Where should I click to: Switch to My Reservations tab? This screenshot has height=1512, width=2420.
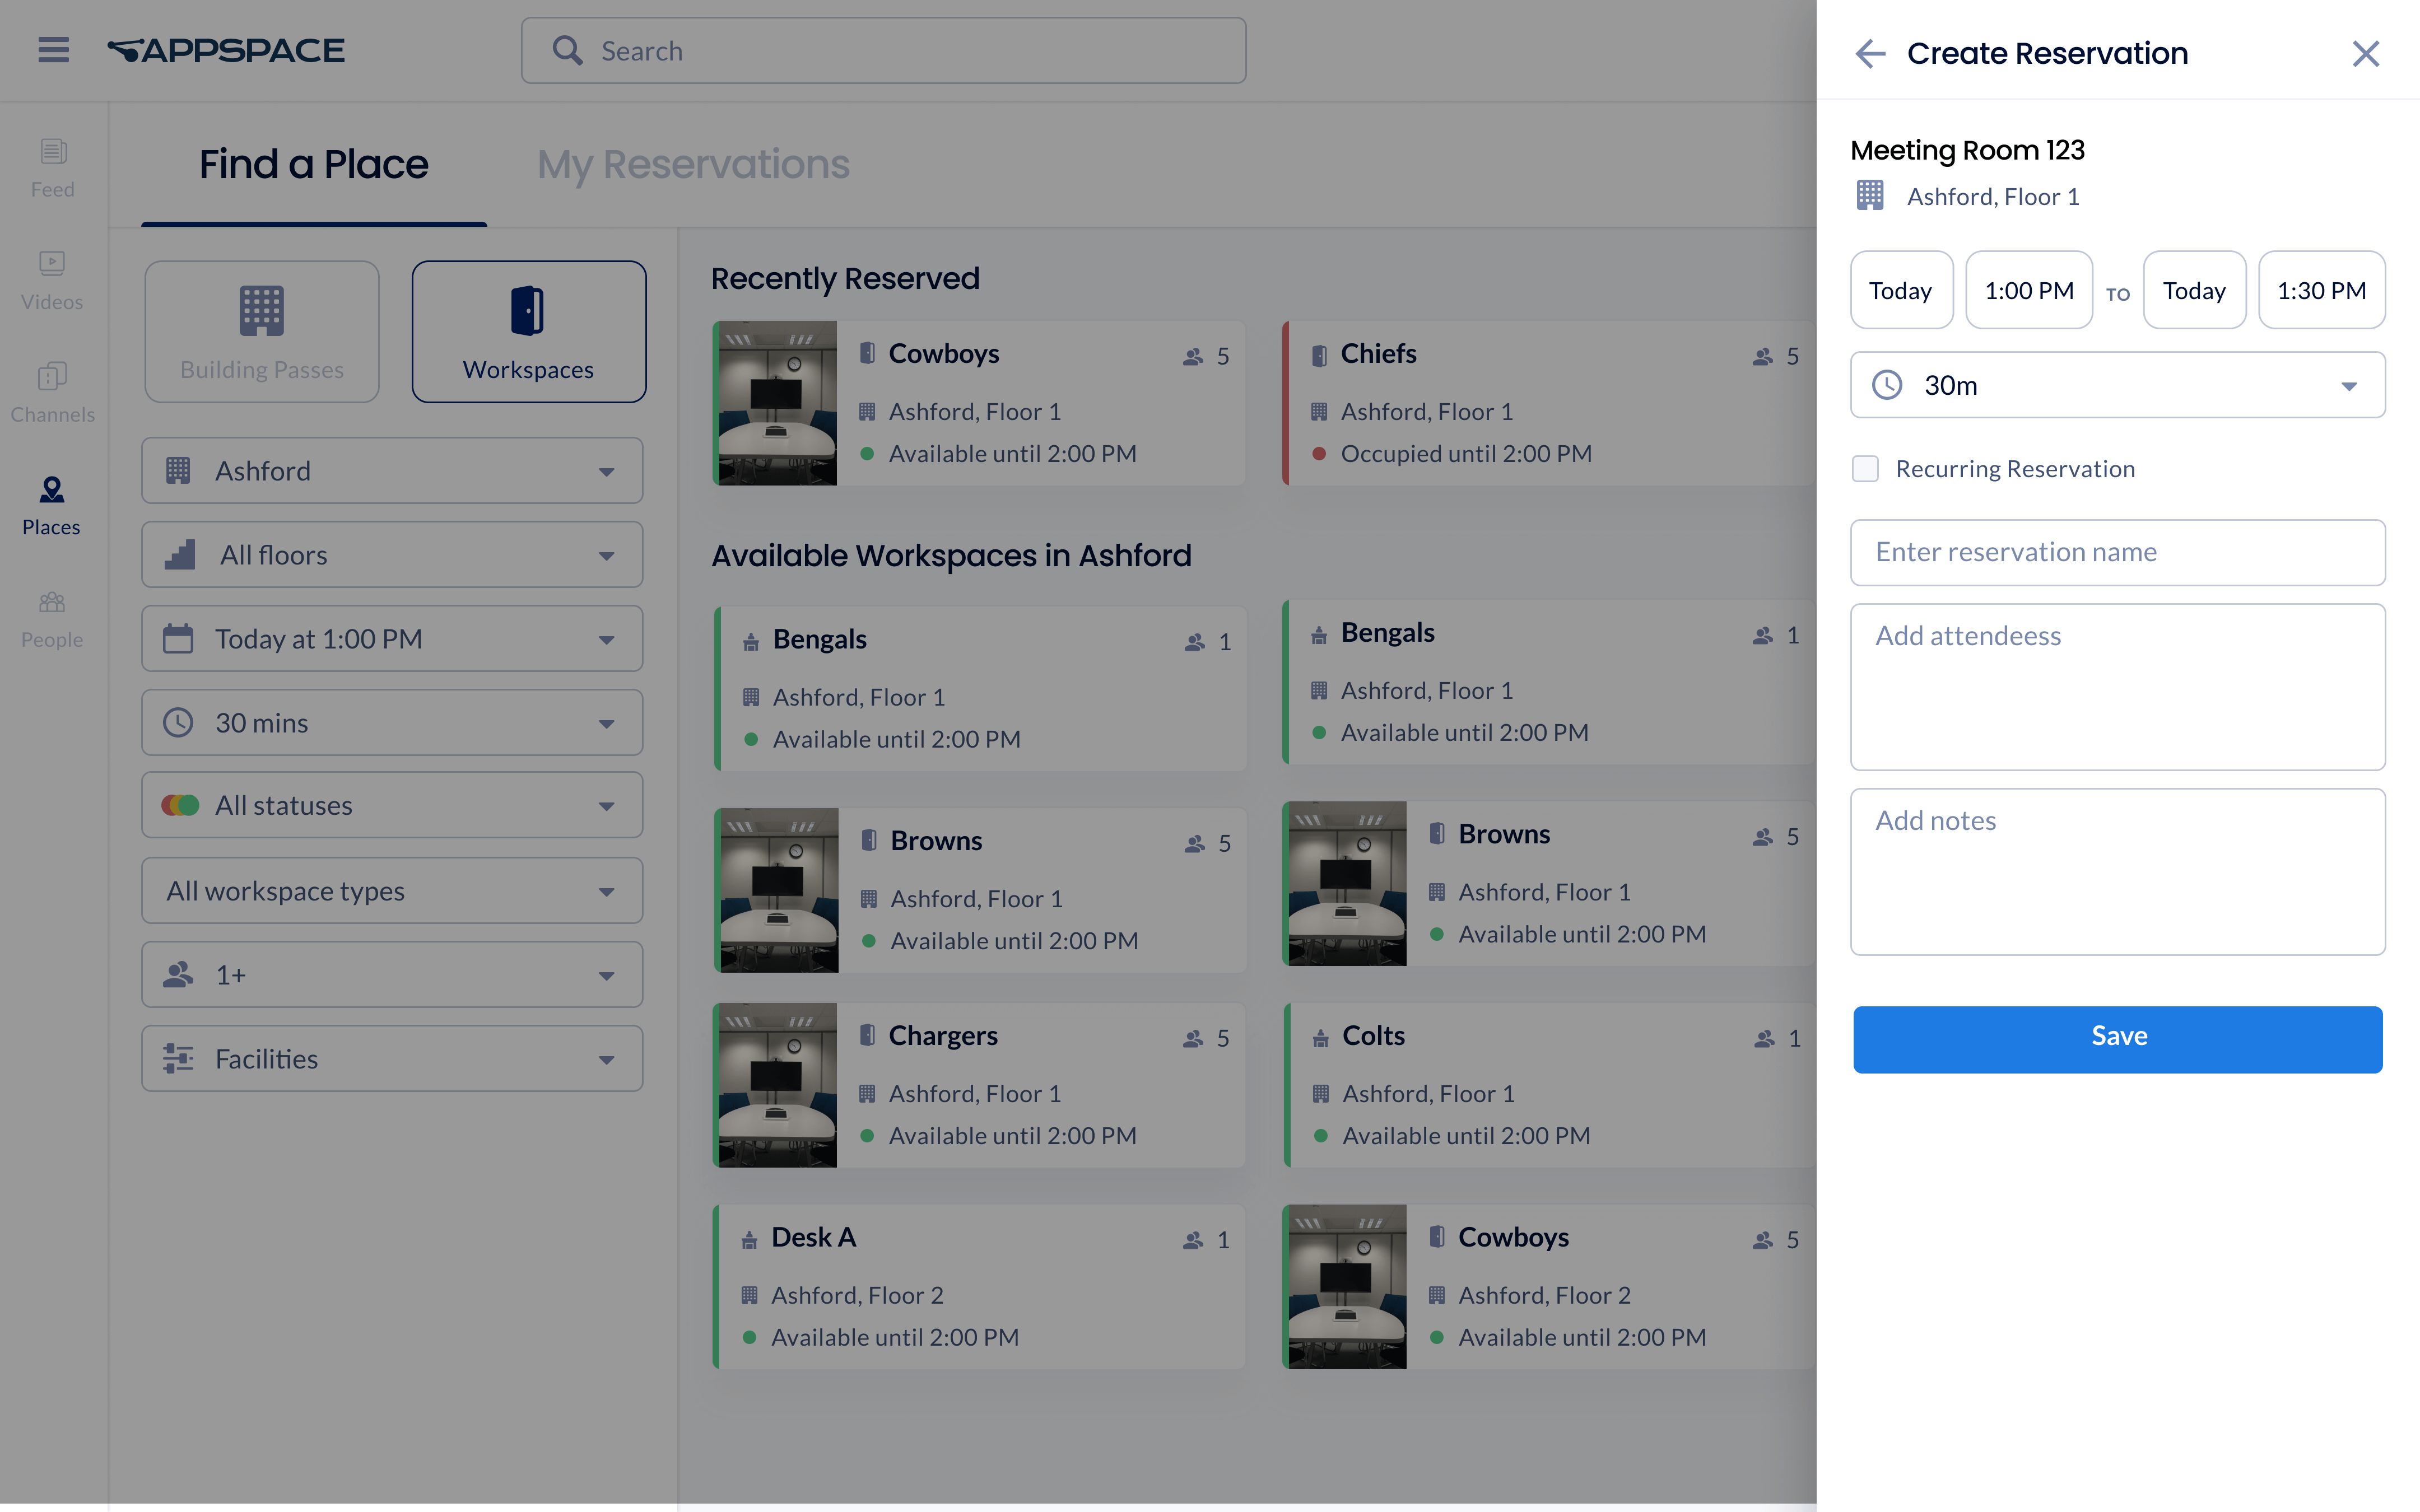pos(693,164)
